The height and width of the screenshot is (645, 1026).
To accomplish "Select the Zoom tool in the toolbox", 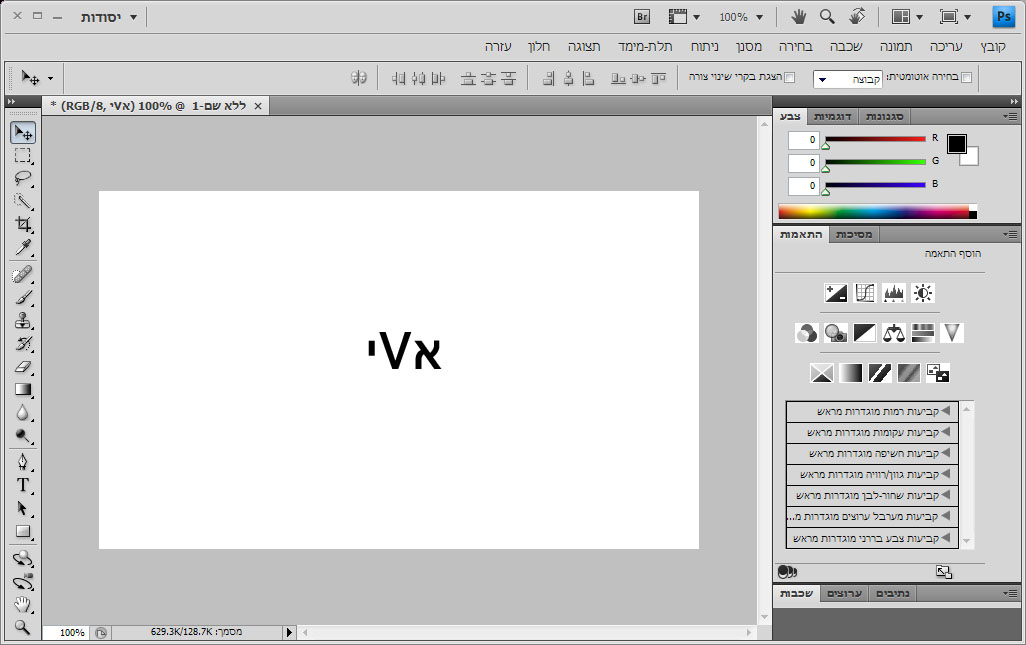I will (x=22, y=628).
